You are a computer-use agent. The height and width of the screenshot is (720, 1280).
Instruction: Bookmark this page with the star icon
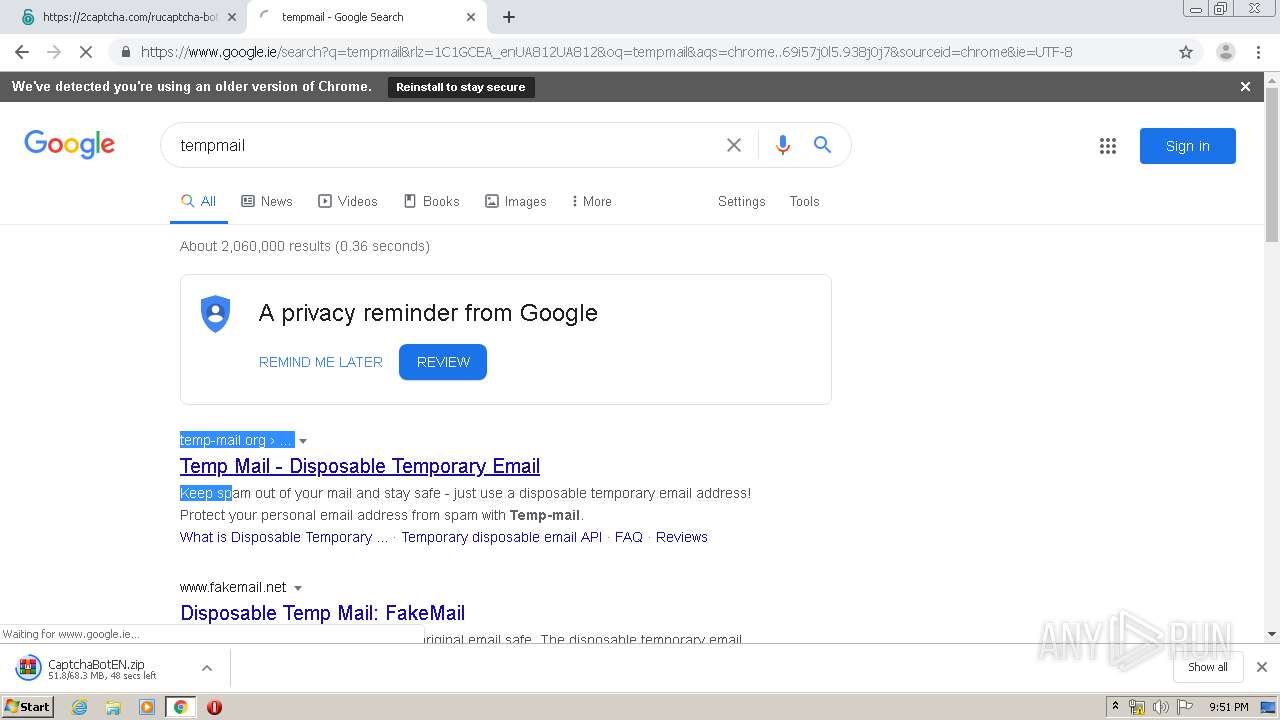coord(1186,52)
